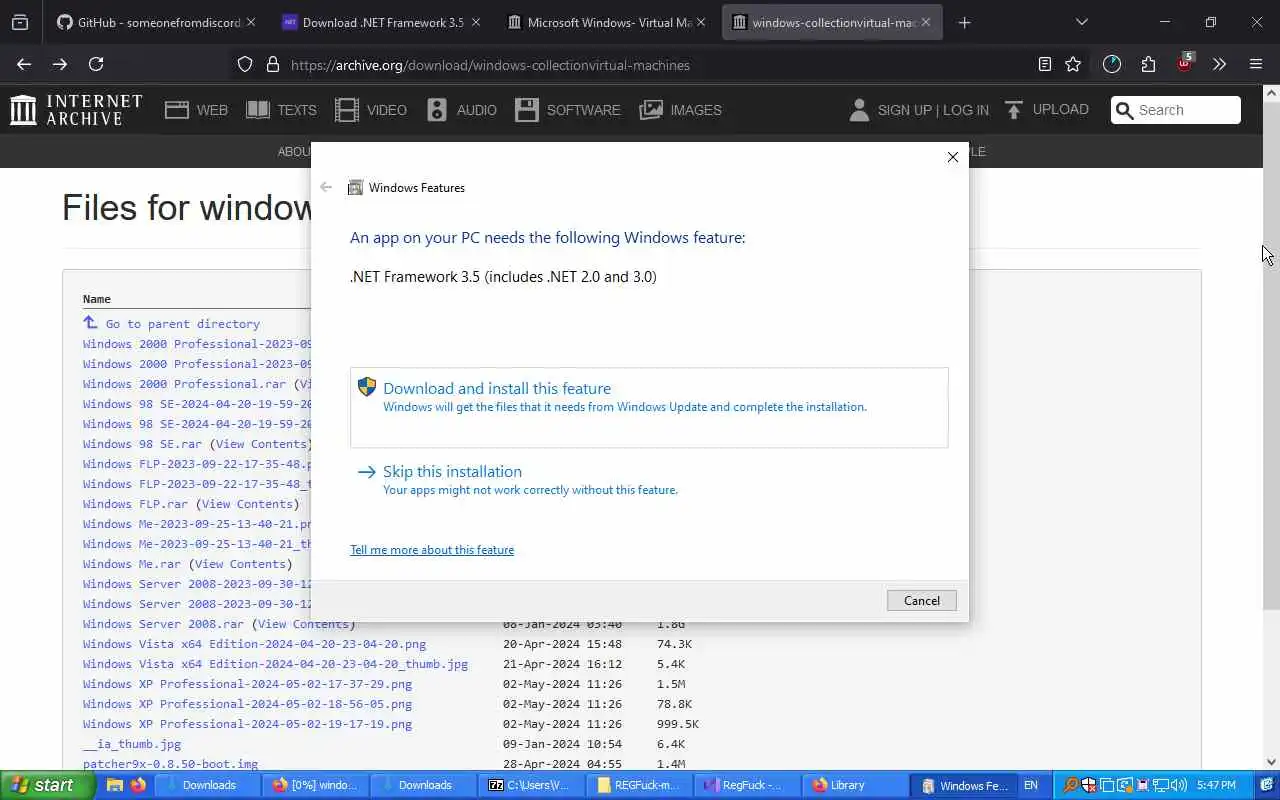Open the Internet Archive logo home link
This screenshot has height=800, width=1280.
pos(76,110)
